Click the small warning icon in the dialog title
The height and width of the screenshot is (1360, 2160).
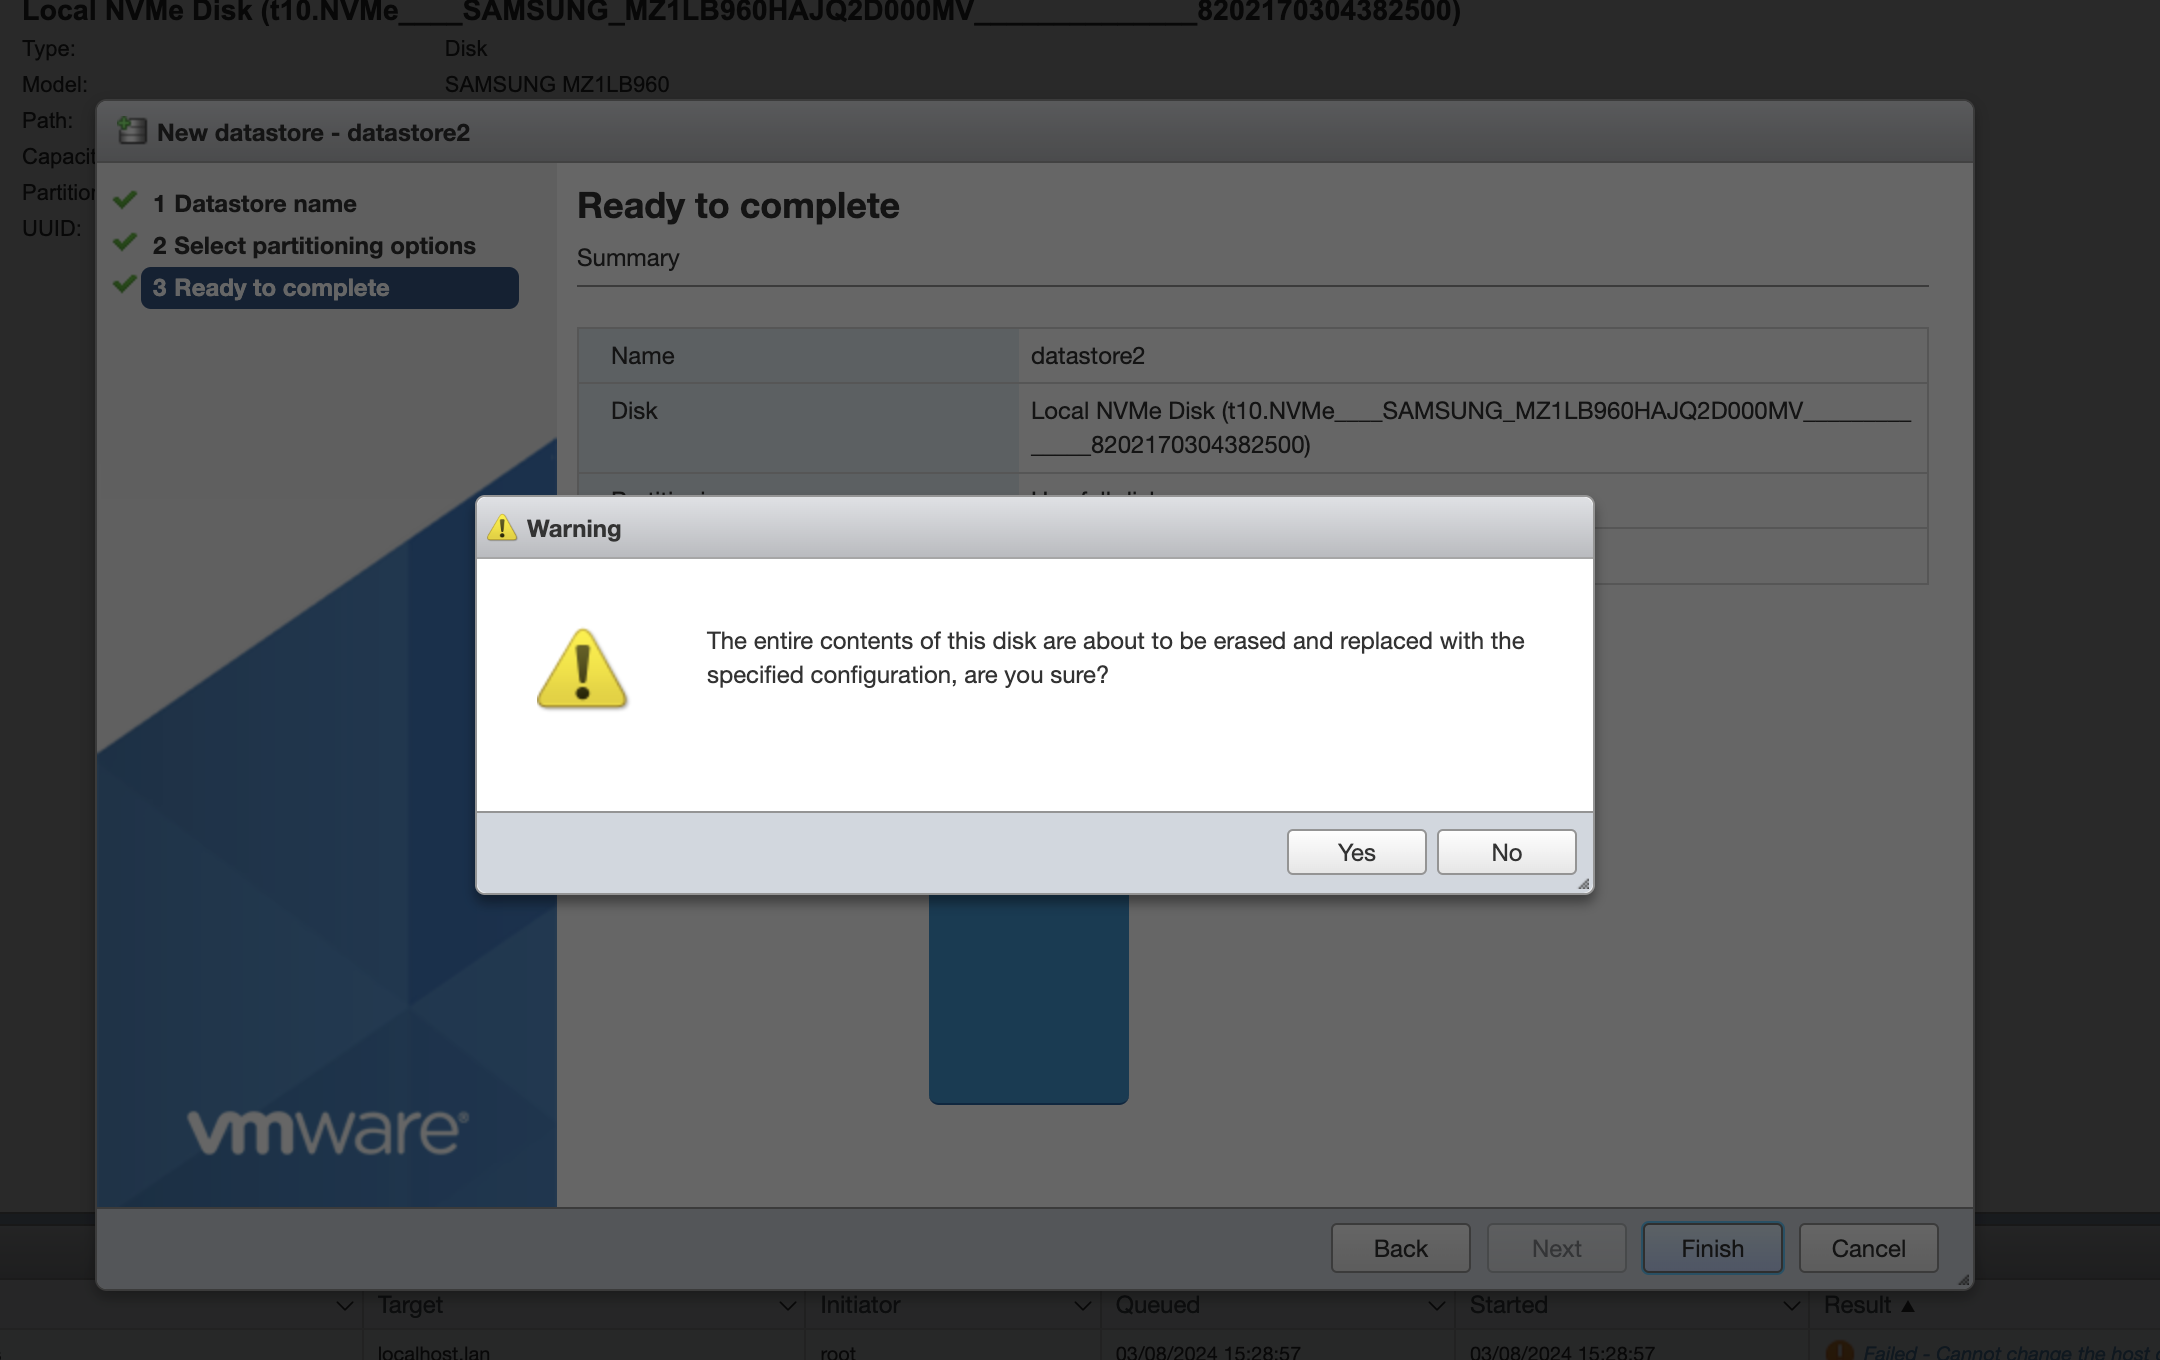501,528
